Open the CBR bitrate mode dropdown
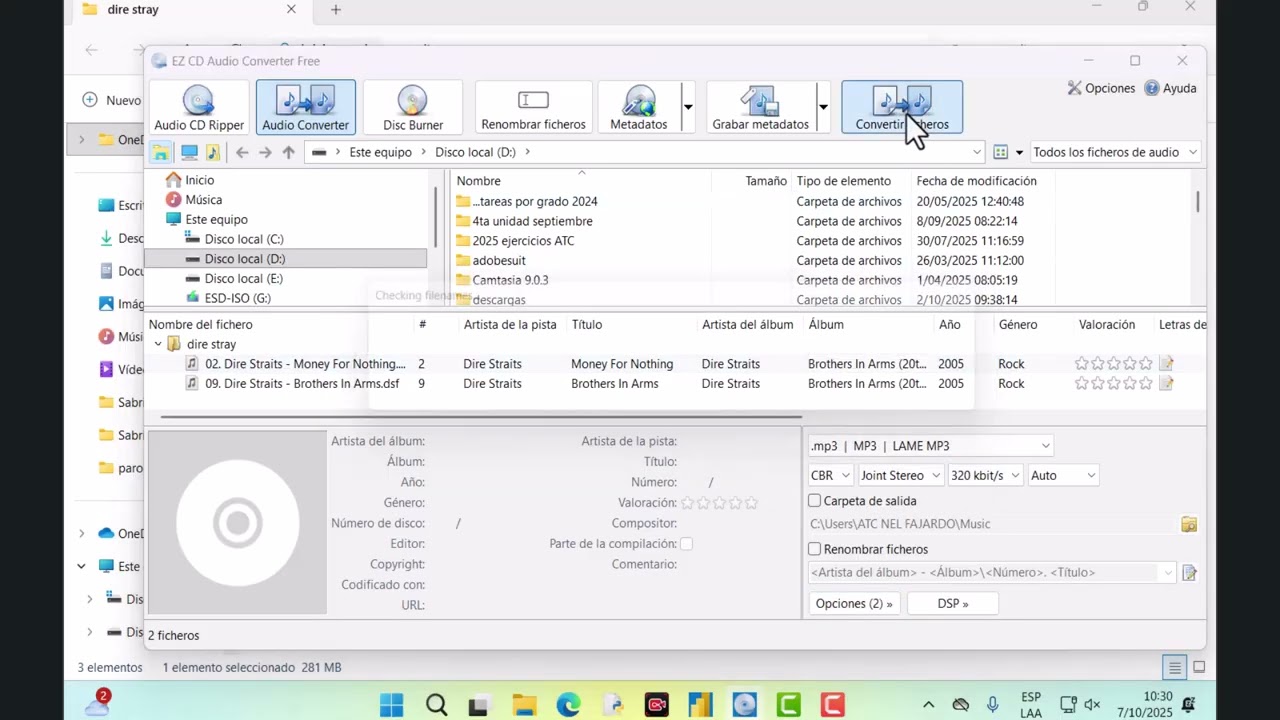The width and height of the screenshot is (1280, 720). coord(831,475)
